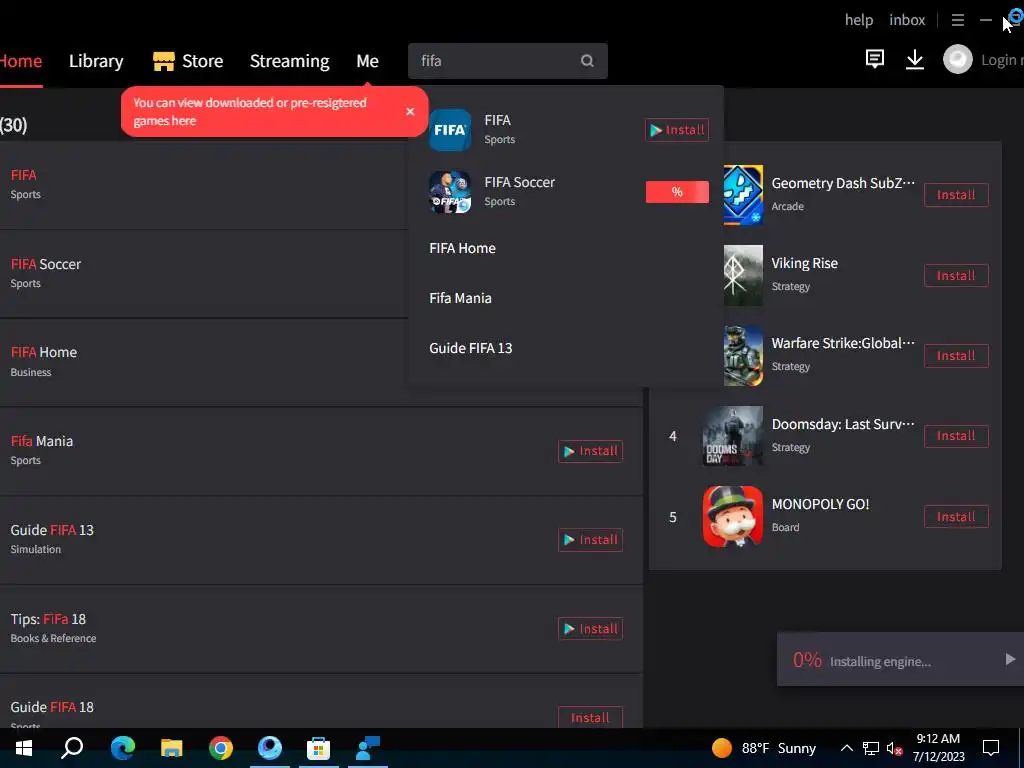
Task: Open the blue circular app in taskbar
Action: coord(269,748)
